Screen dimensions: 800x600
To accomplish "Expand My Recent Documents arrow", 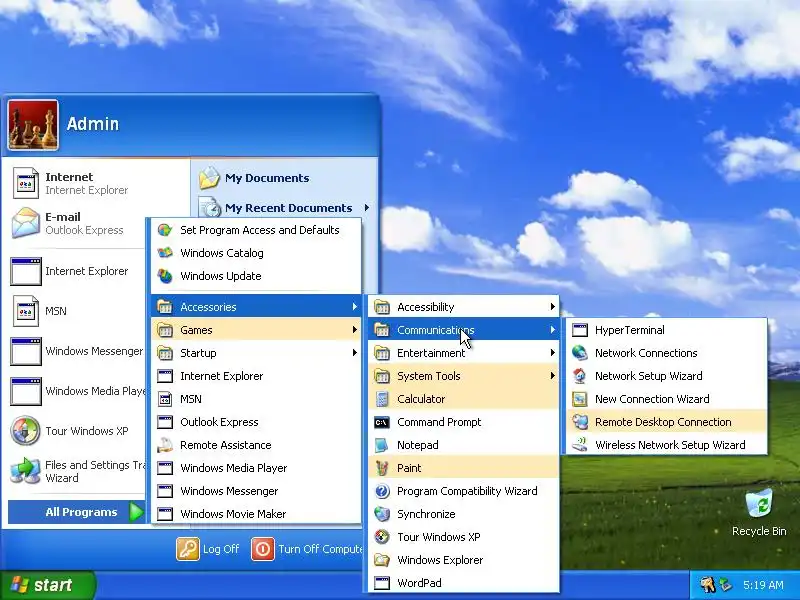I will coord(367,208).
